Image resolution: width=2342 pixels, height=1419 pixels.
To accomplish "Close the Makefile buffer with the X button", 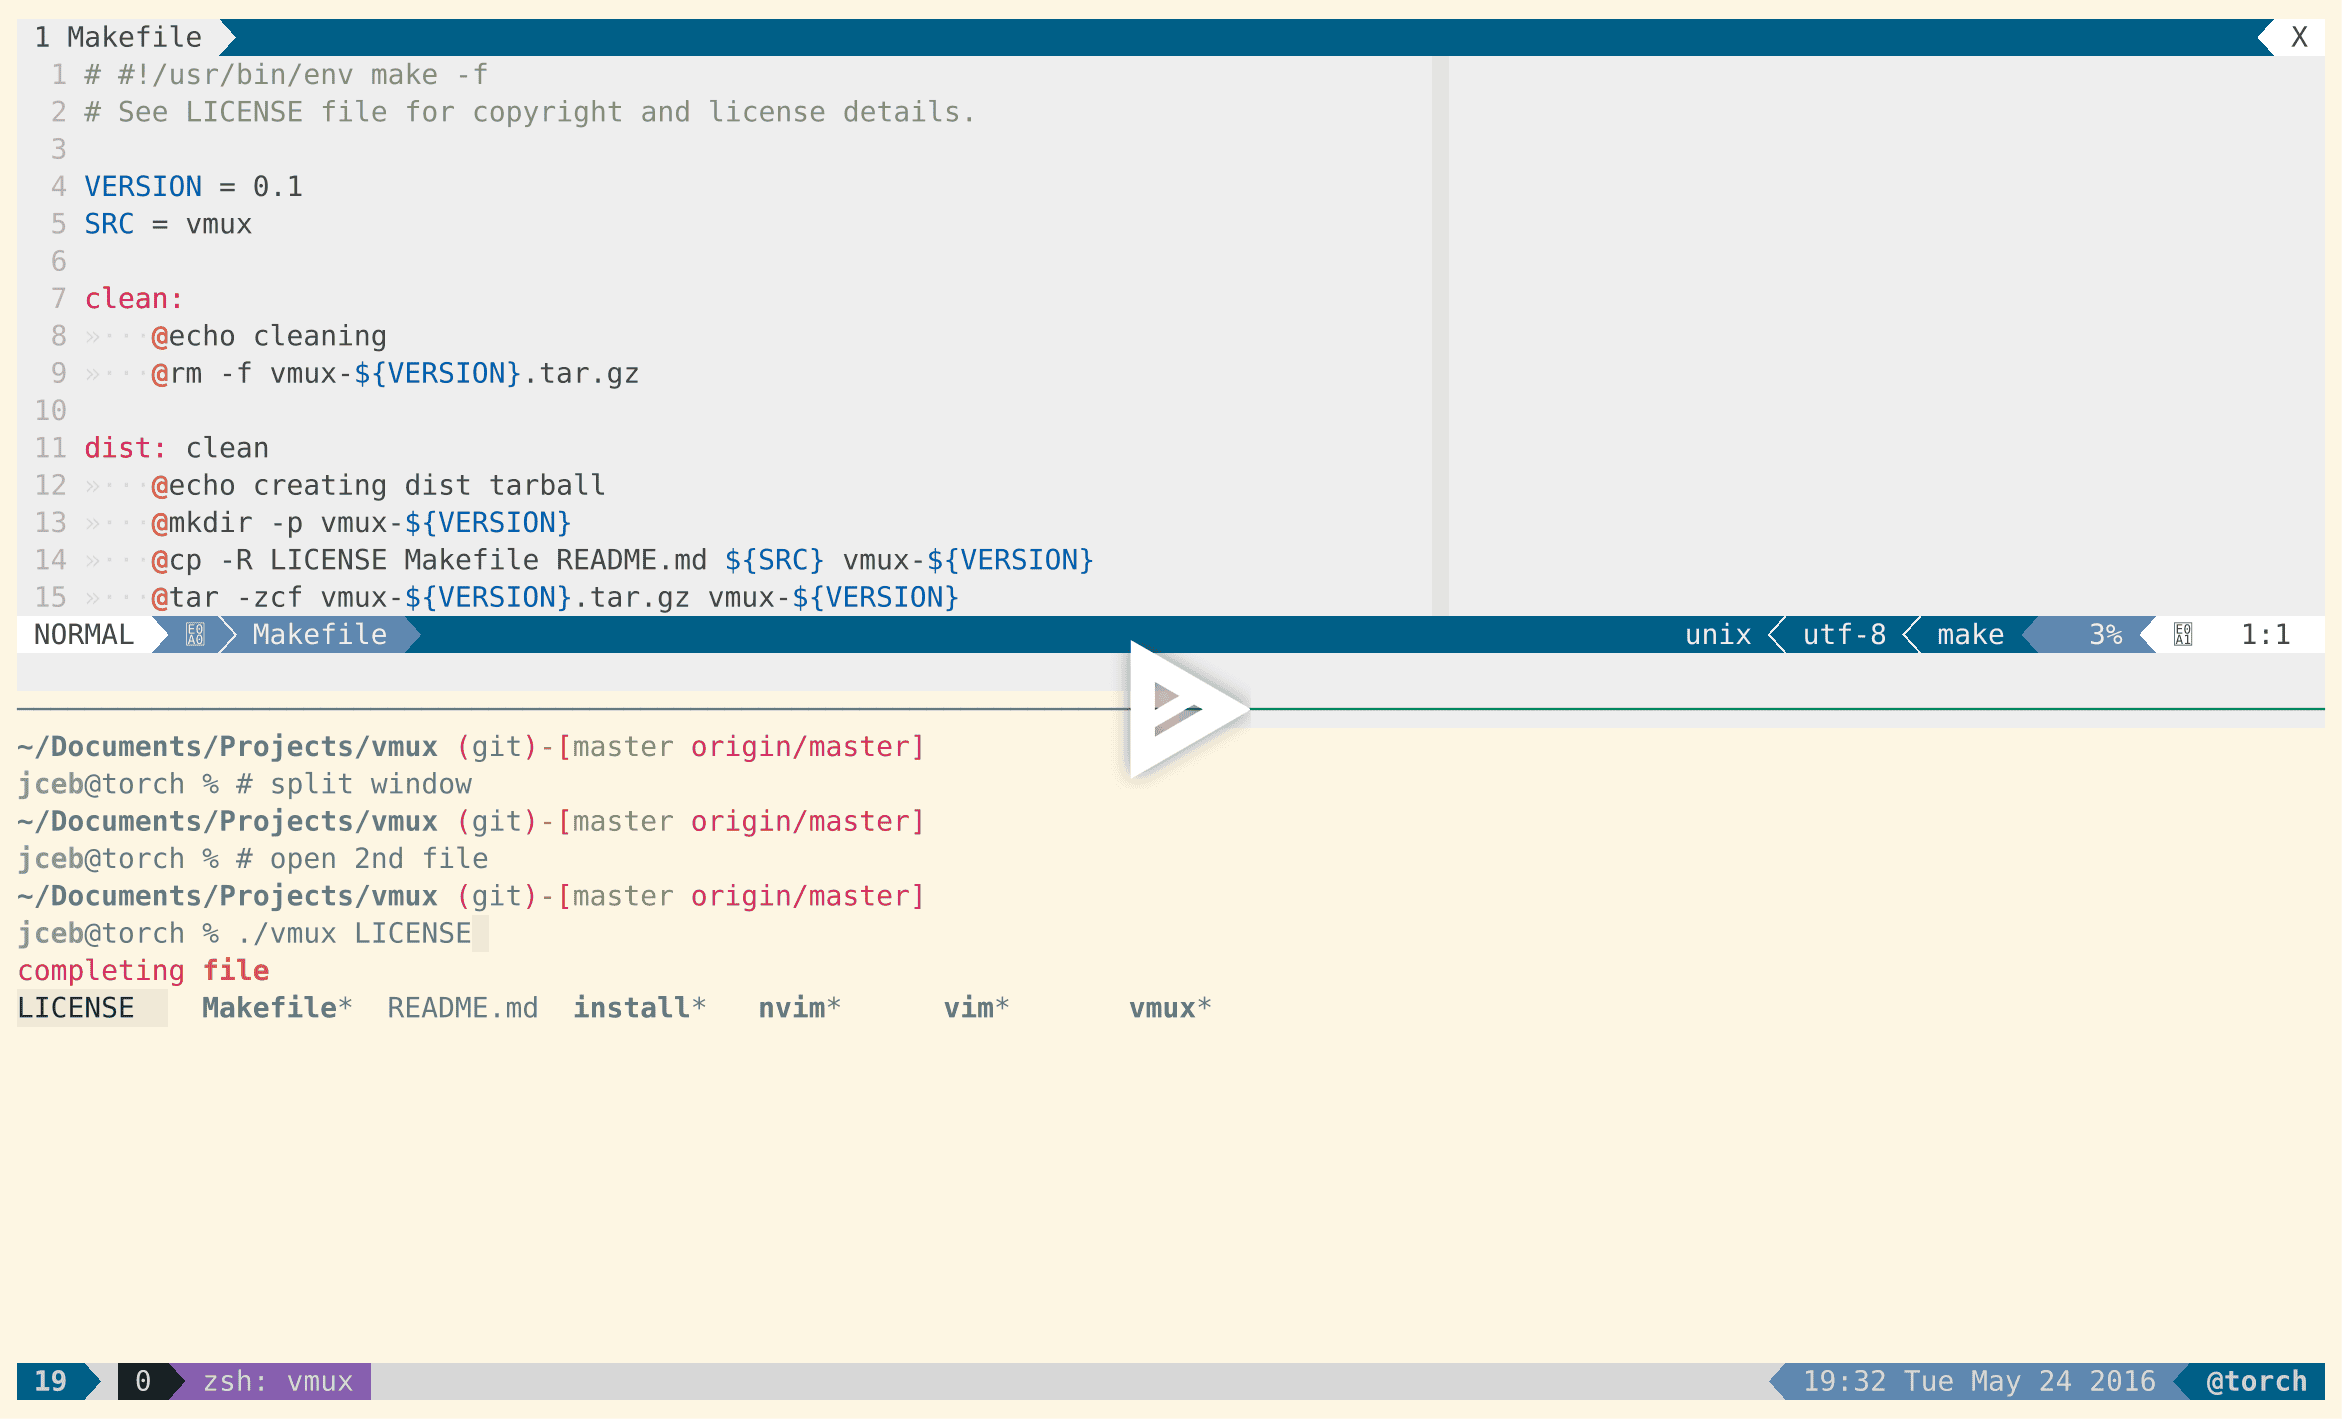I will point(2300,36).
